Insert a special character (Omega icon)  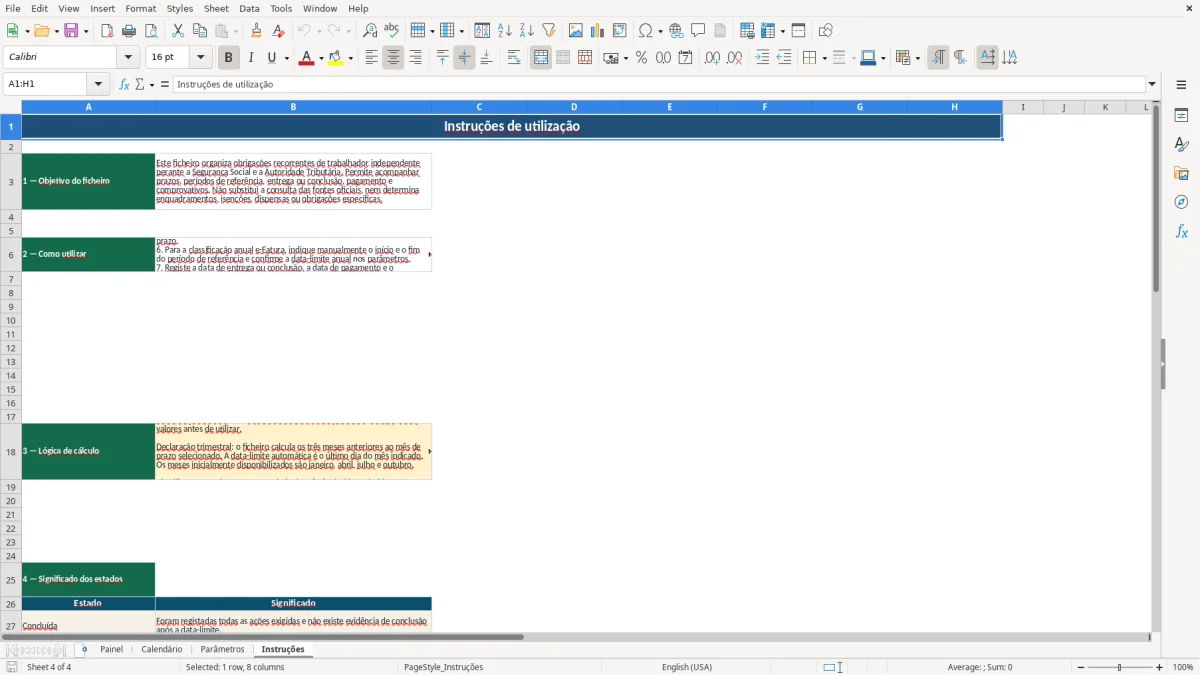click(645, 31)
